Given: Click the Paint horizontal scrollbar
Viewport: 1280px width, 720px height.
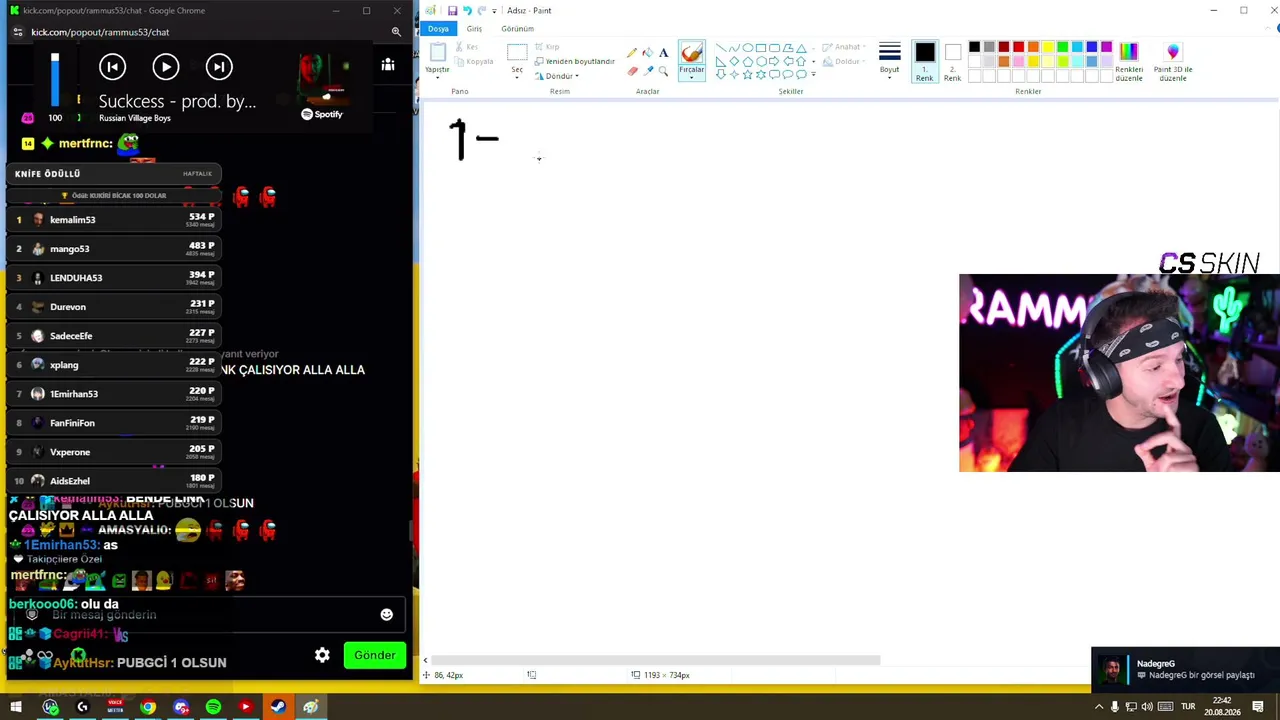Looking at the screenshot, I should tap(655, 660).
